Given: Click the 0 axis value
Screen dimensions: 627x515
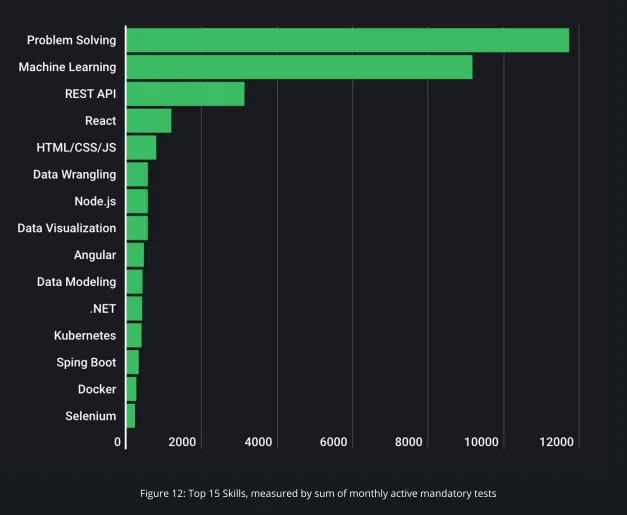Looking at the screenshot, I should click(117, 442).
